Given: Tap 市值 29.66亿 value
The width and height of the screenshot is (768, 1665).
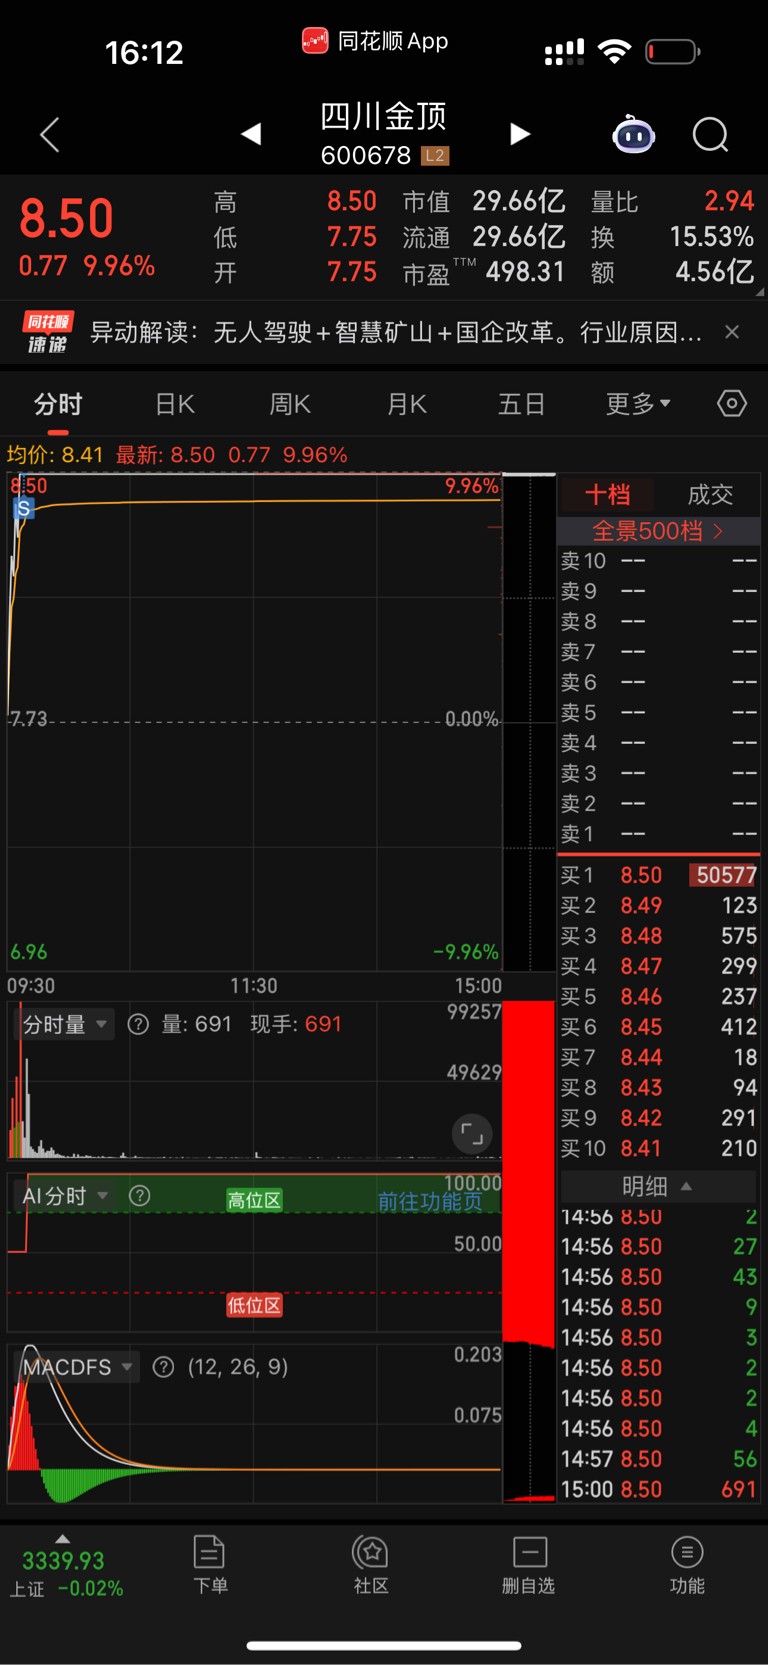Looking at the screenshot, I should click(x=519, y=202).
